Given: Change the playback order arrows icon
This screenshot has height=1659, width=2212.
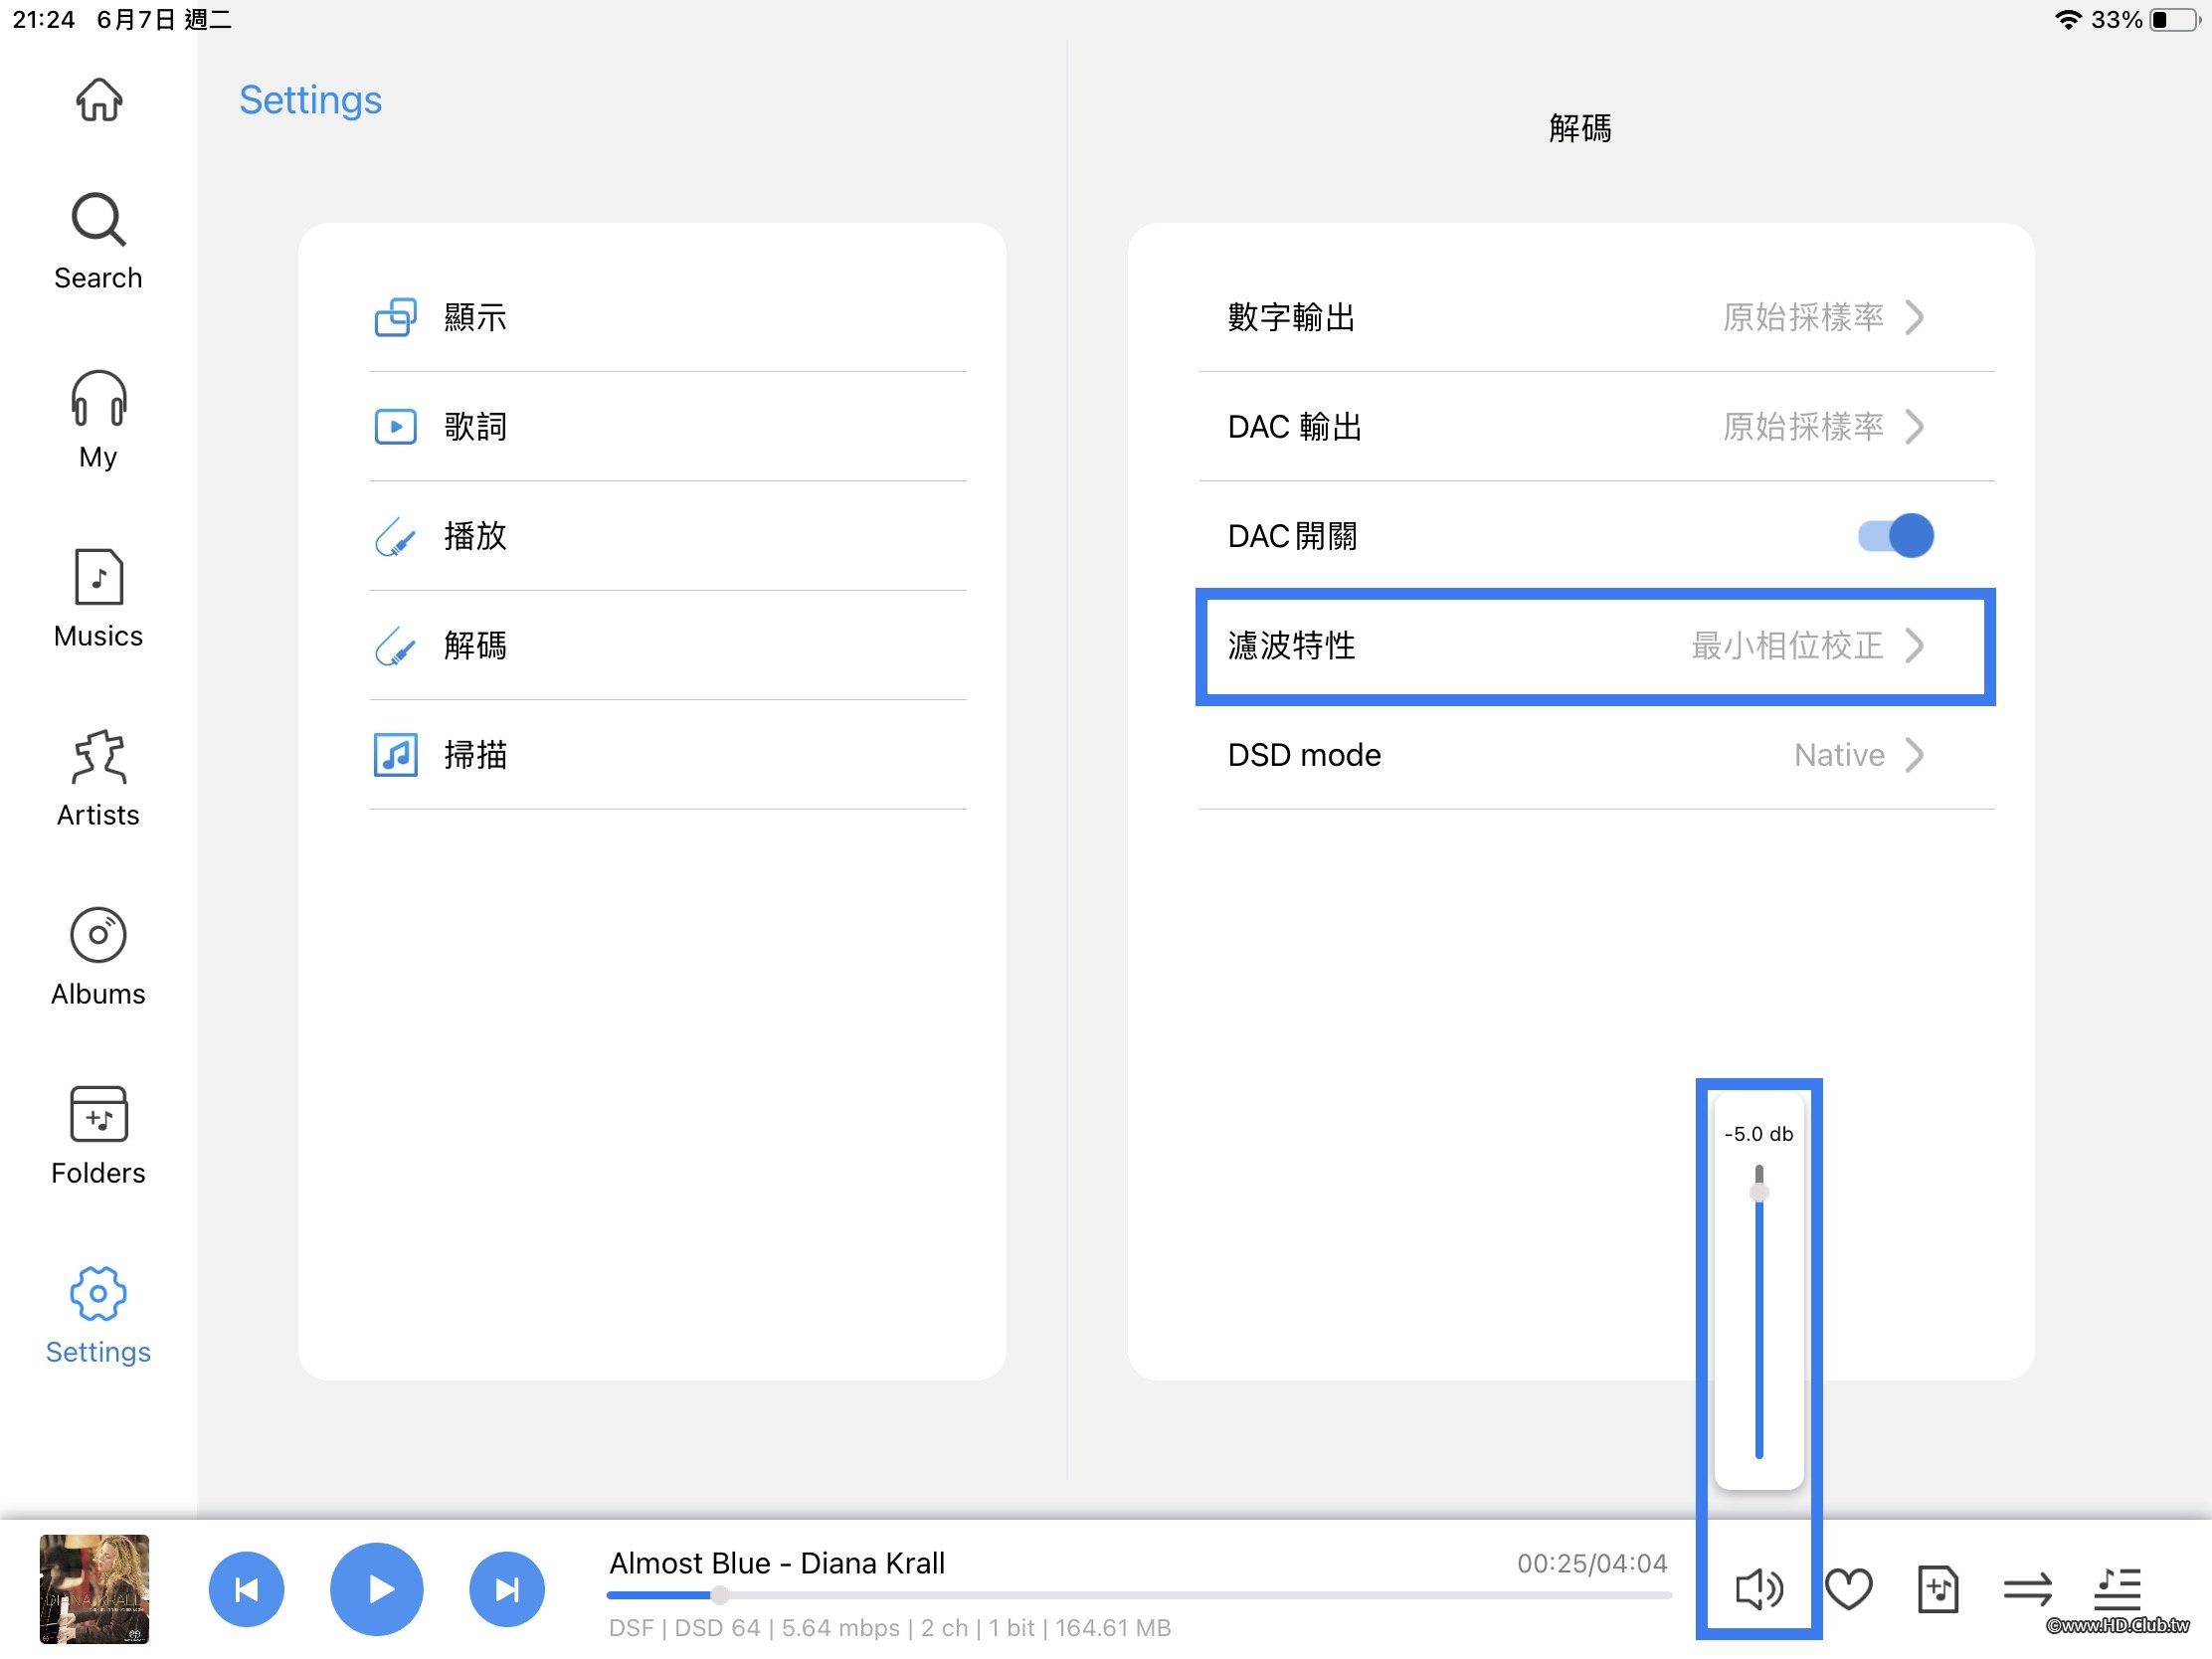Looking at the screenshot, I should pos(2027,1588).
